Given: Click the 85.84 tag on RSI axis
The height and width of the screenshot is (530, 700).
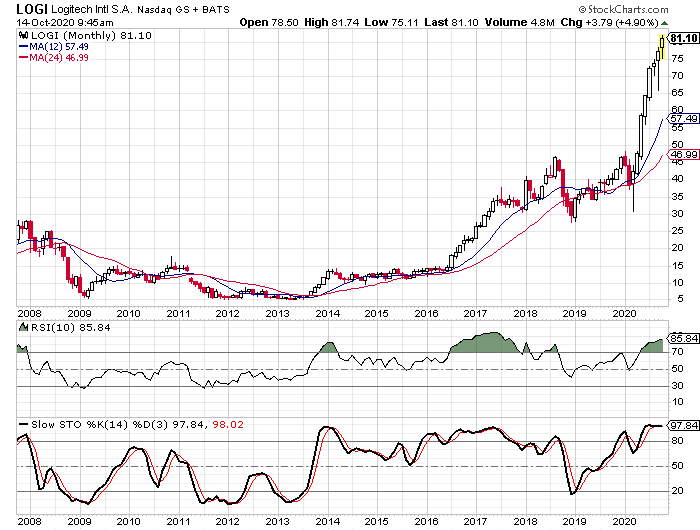Looking at the screenshot, I should tap(683, 338).
